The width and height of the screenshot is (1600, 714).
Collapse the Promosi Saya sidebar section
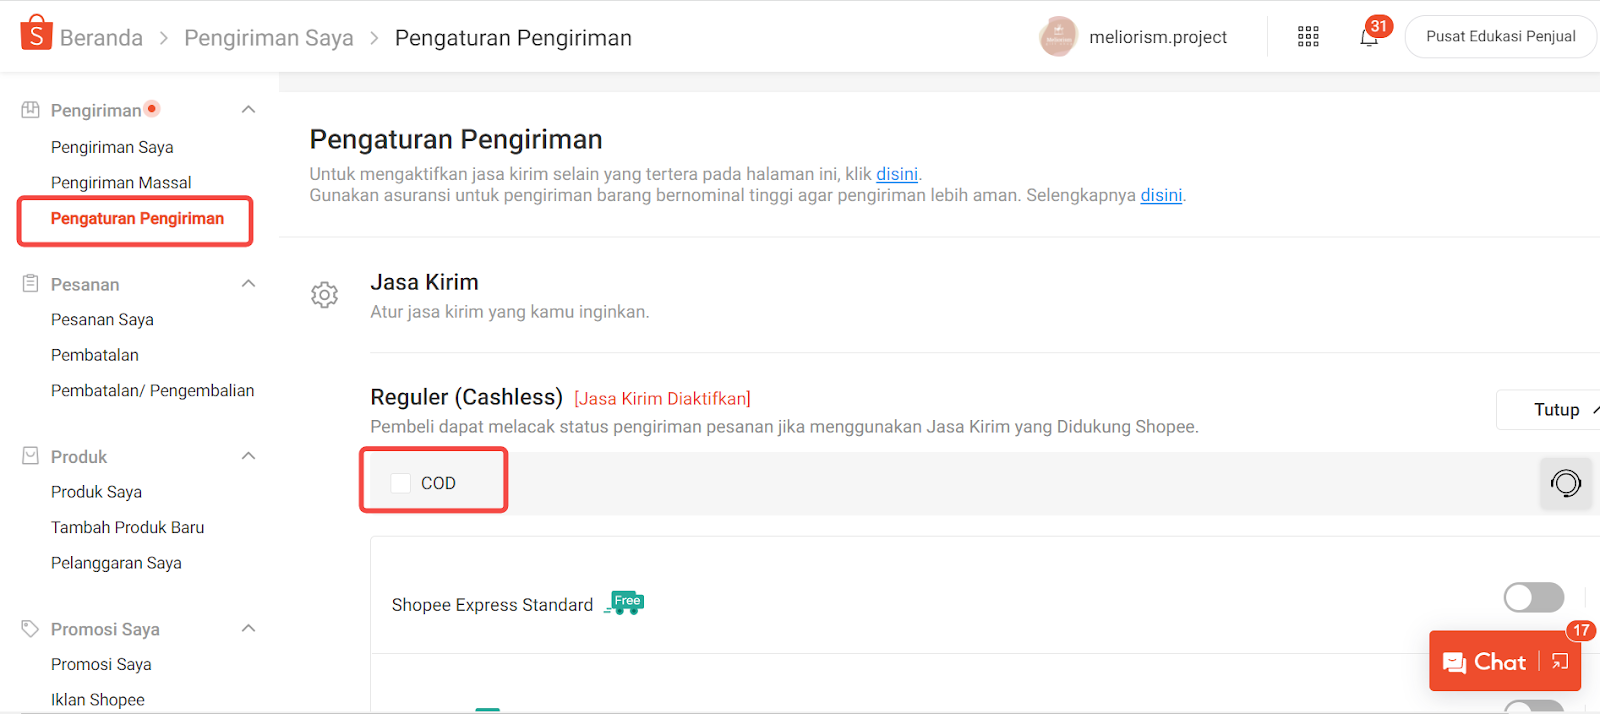pos(249,628)
